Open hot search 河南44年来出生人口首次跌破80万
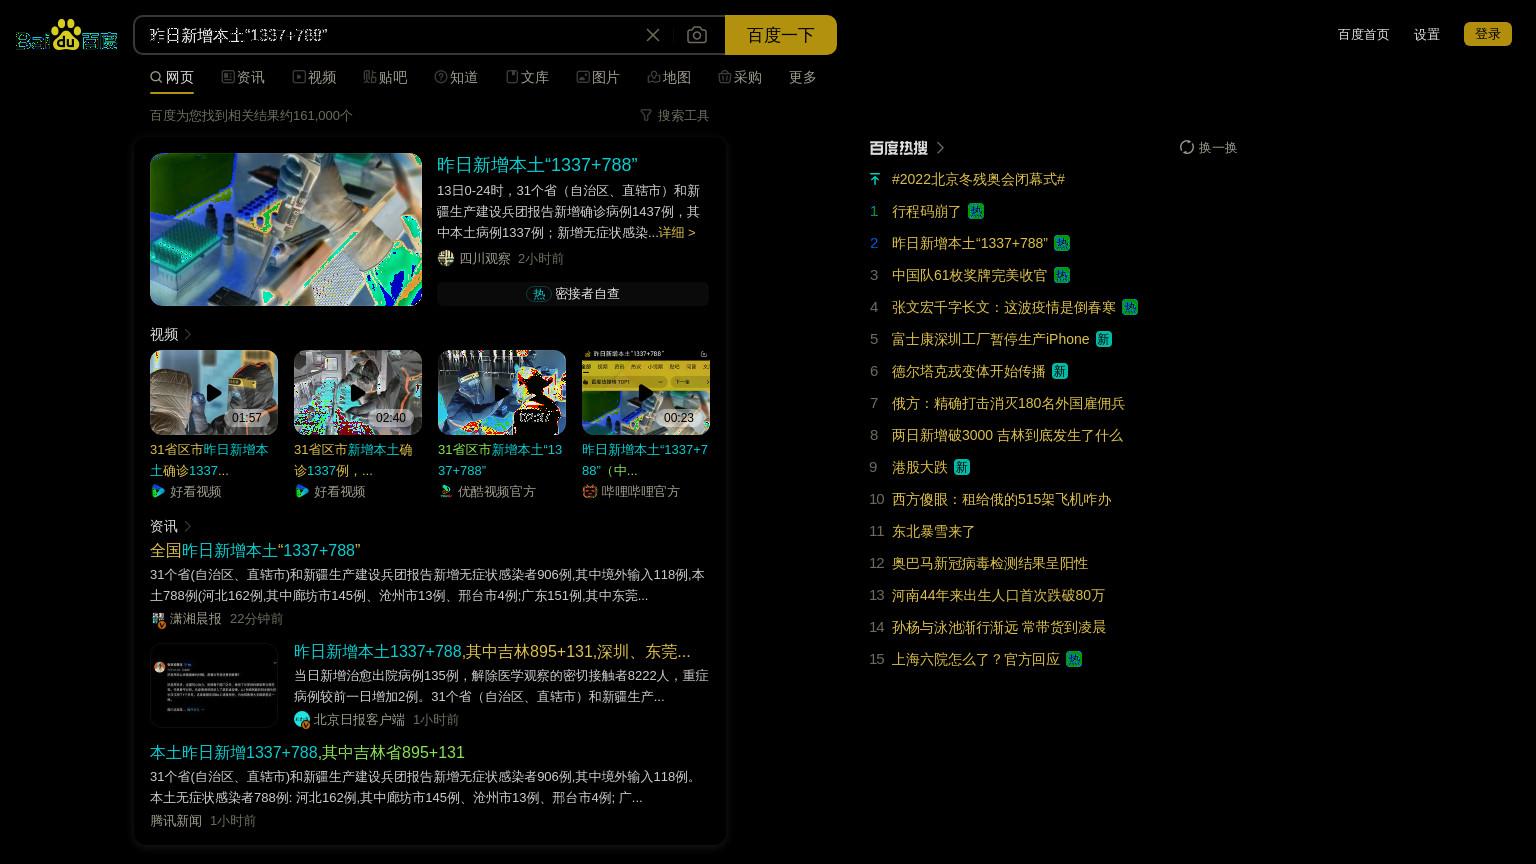Screen dimensions: 1536x864 coord(998,595)
